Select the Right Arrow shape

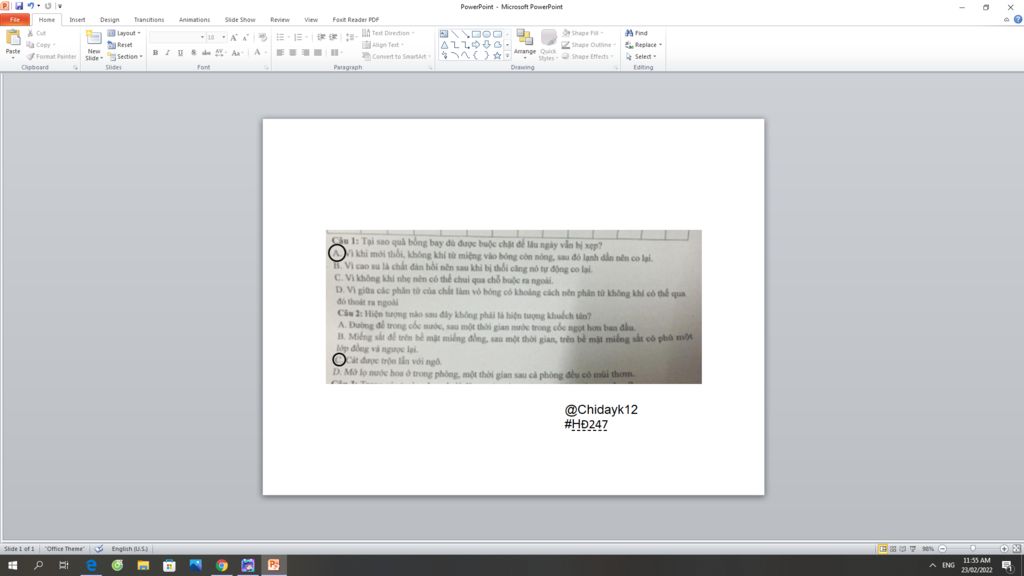coord(476,45)
